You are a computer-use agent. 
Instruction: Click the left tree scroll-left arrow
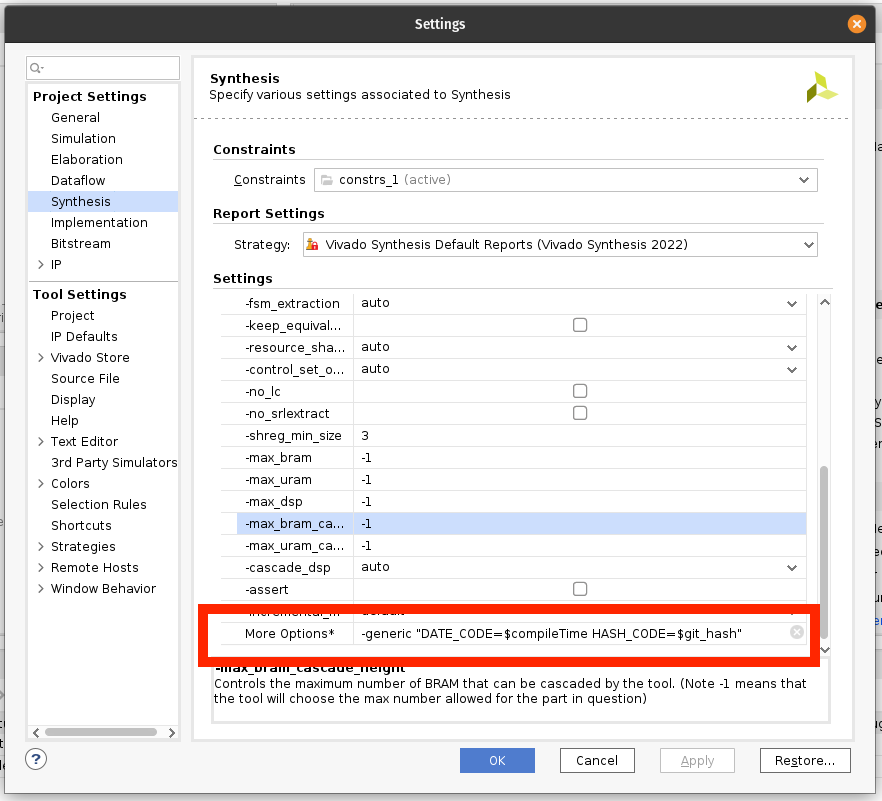click(x=36, y=732)
